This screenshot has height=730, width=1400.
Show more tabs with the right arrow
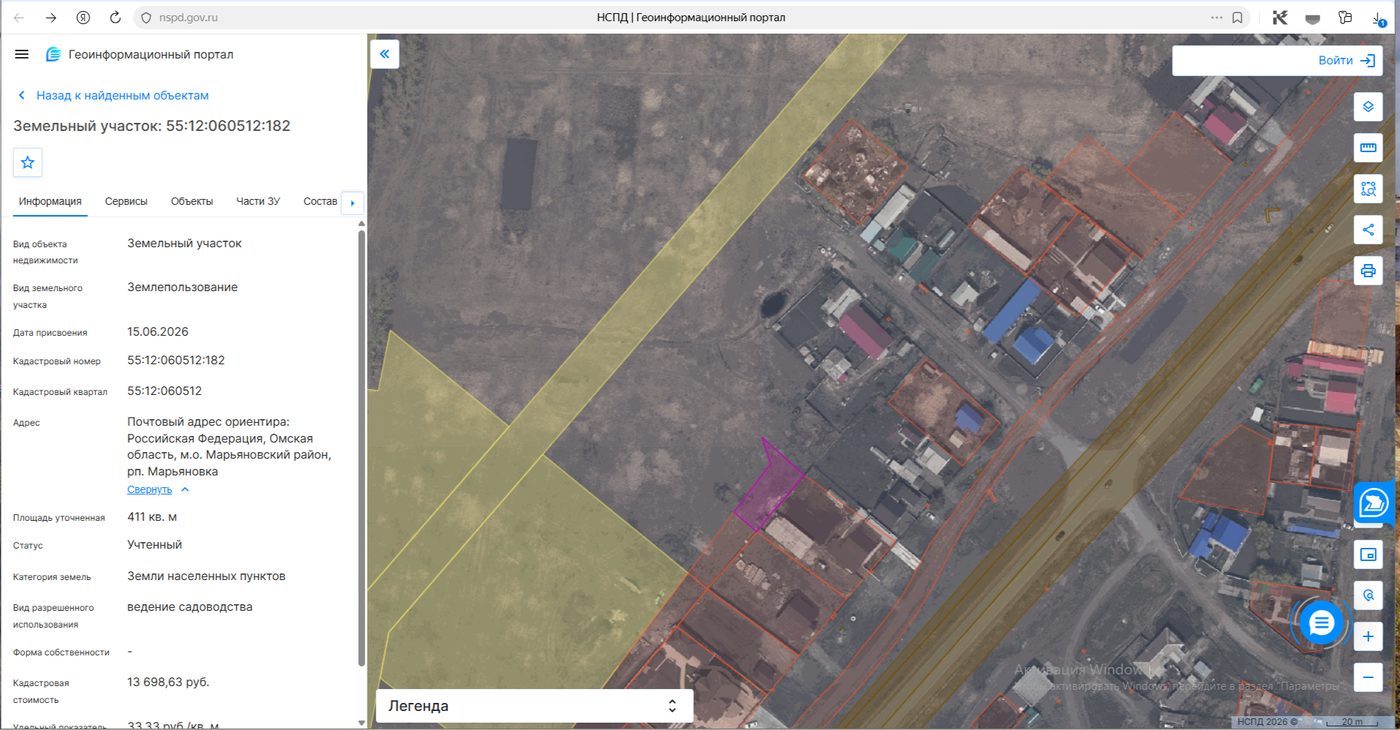[x=351, y=203]
